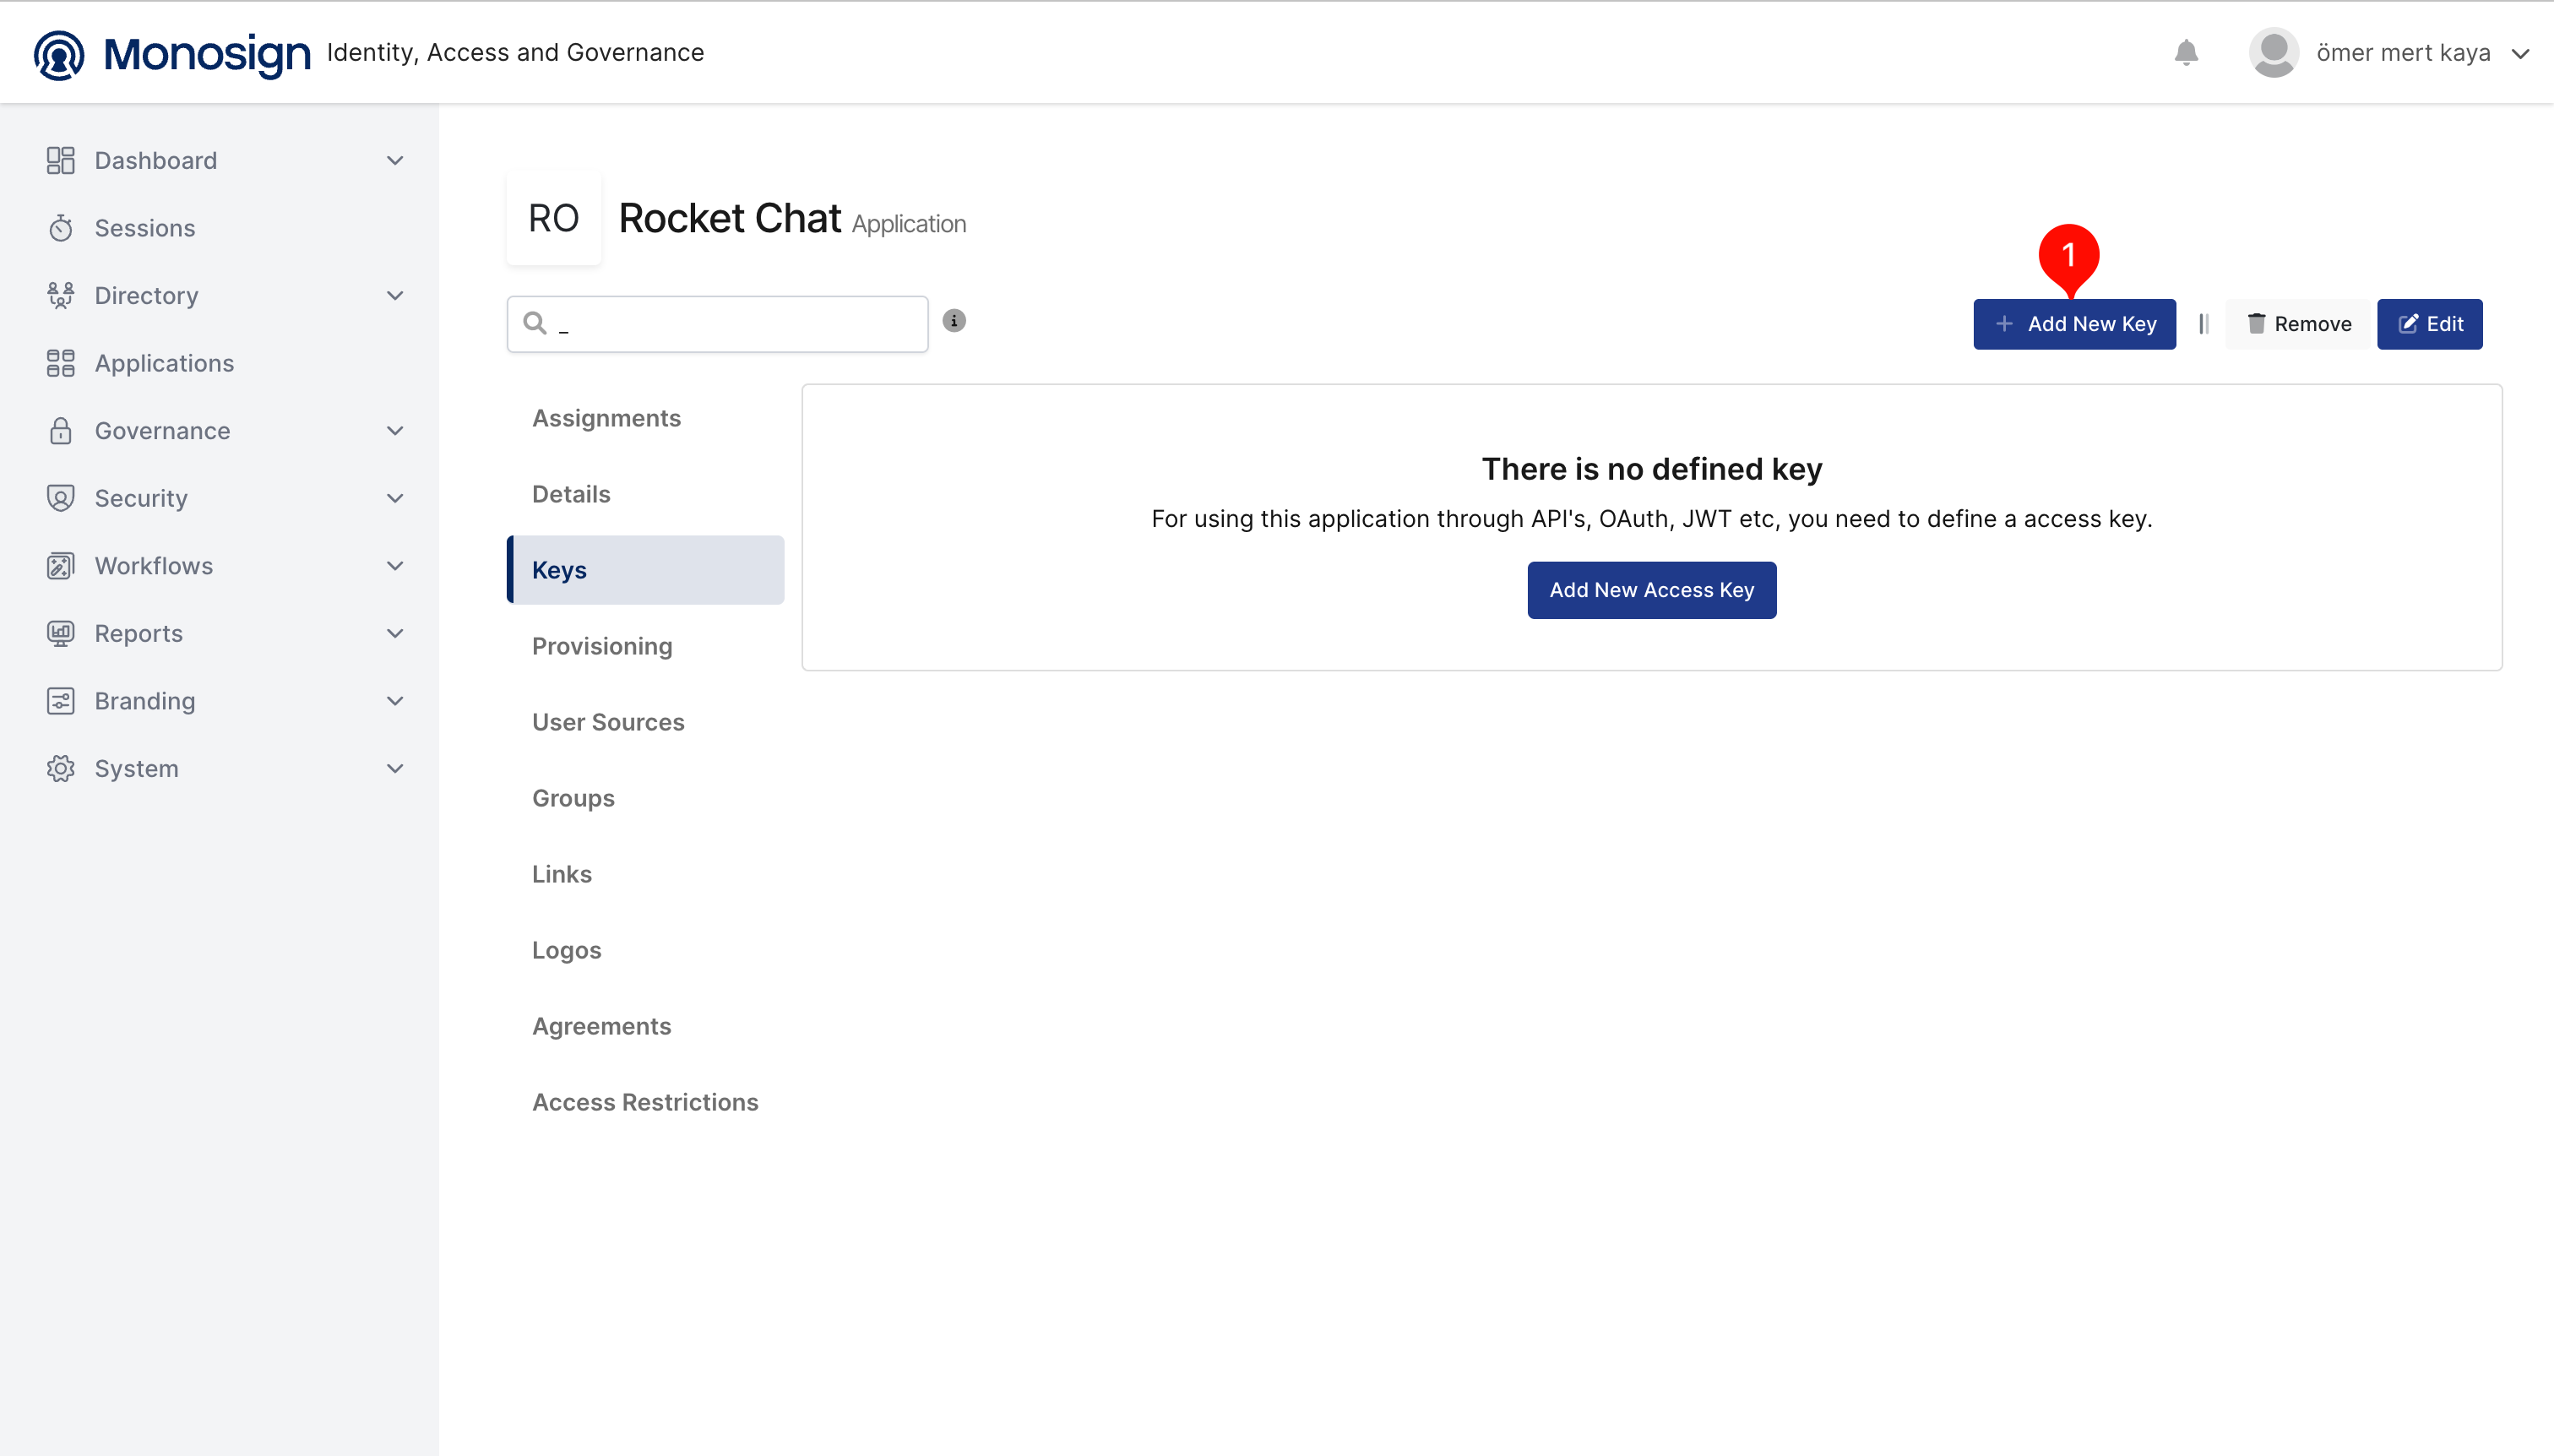Viewport: 2554px width, 1456px height.
Task: Expand the Security menu chevron
Action: (395, 498)
